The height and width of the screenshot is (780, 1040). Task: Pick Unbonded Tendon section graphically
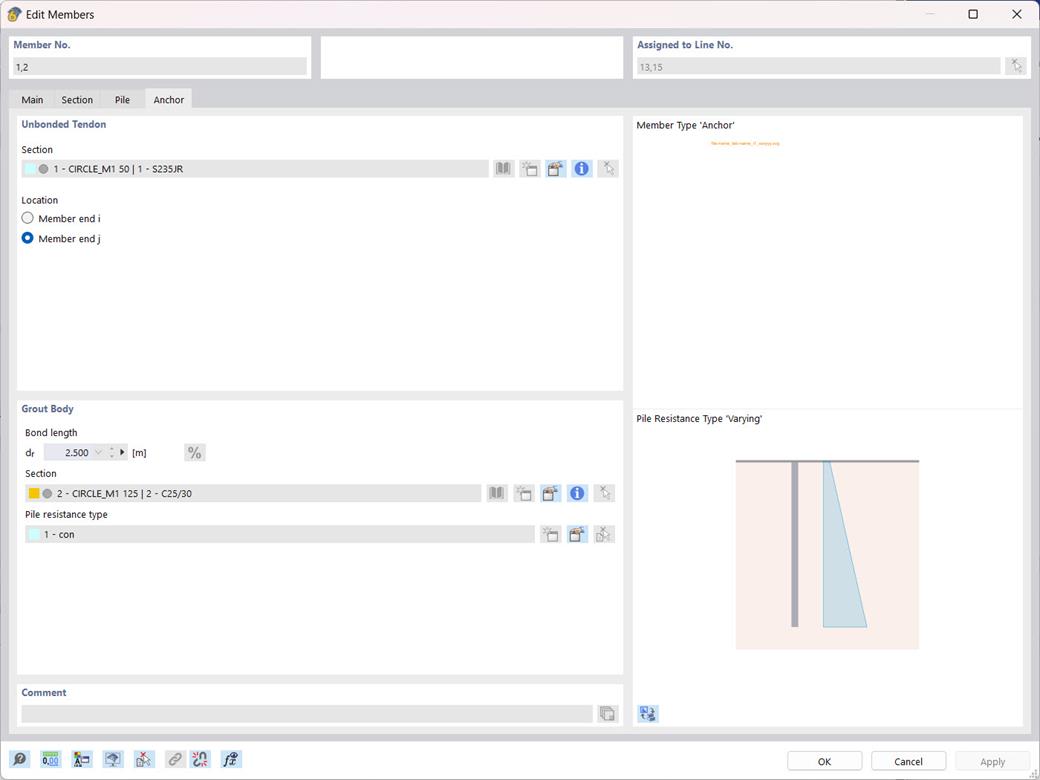(x=608, y=168)
